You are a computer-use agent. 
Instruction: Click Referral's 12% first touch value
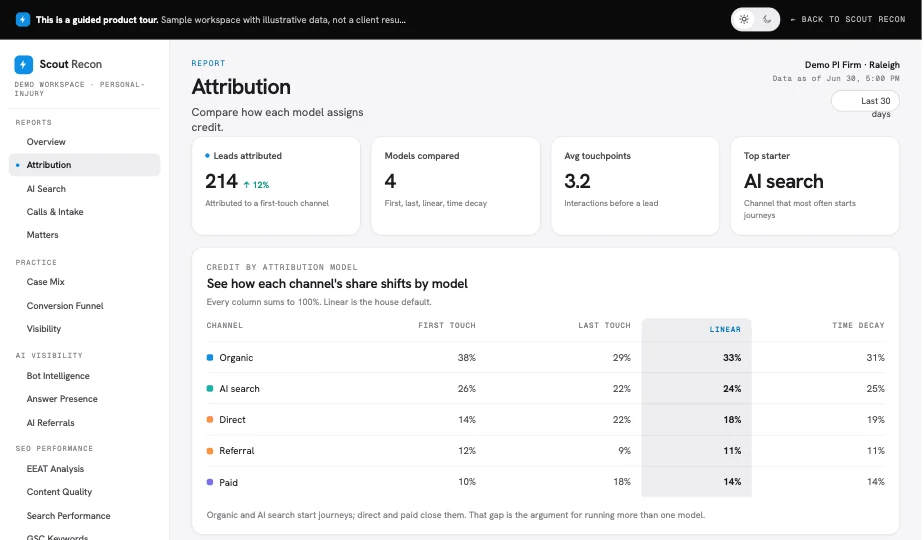coord(467,451)
